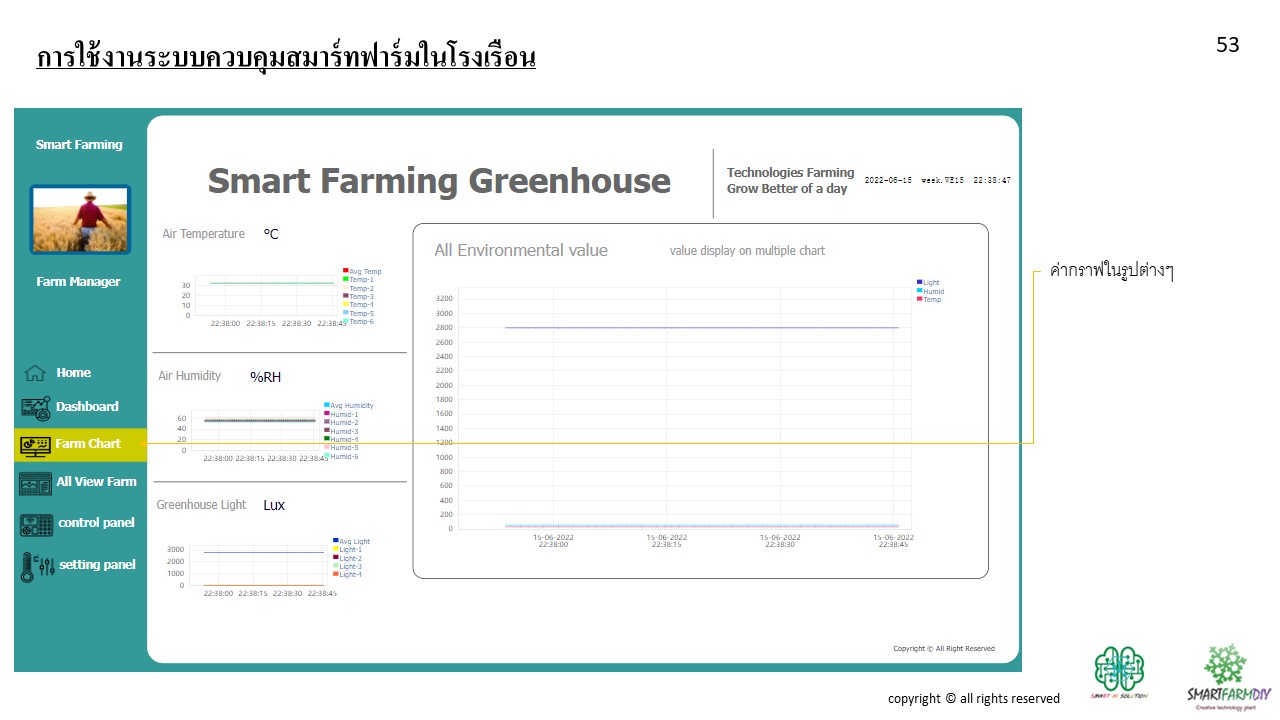Open the setting panel menu label
The height and width of the screenshot is (720, 1280).
pyautogui.click(x=97, y=565)
